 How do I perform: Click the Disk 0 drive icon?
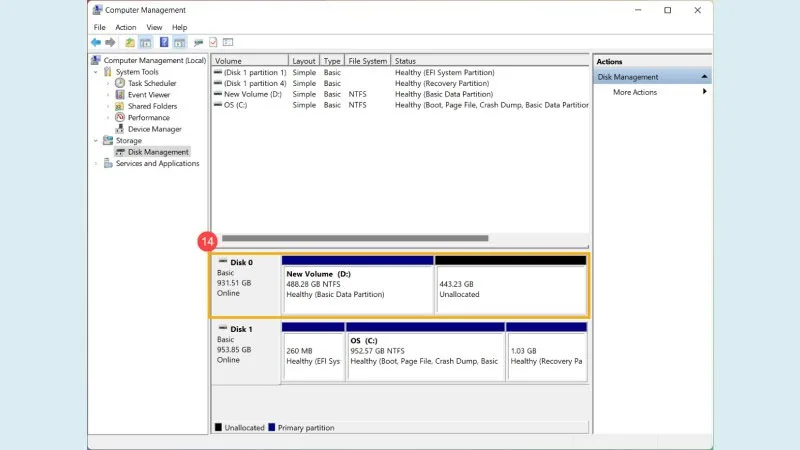click(x=222, y=261)
